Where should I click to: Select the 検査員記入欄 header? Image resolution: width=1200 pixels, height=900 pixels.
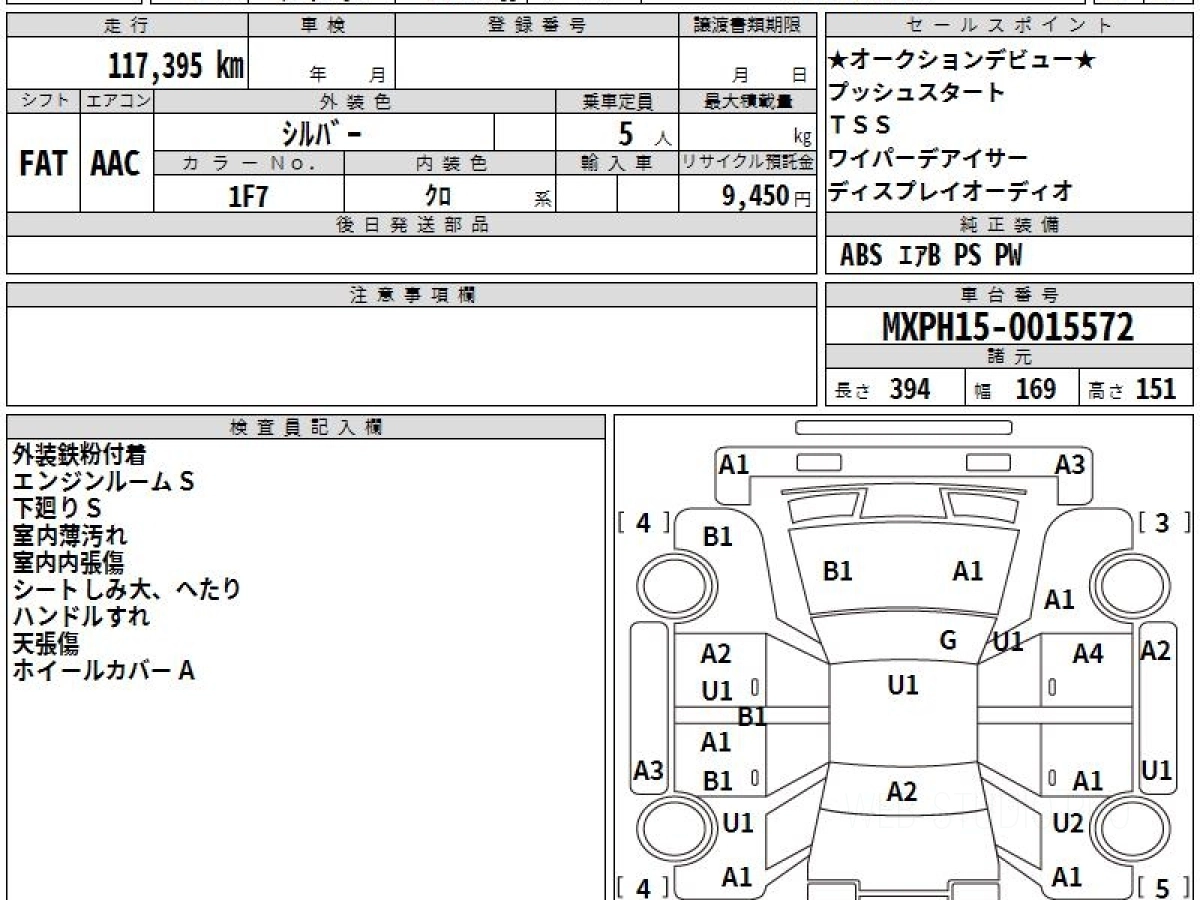click(306, 427)
